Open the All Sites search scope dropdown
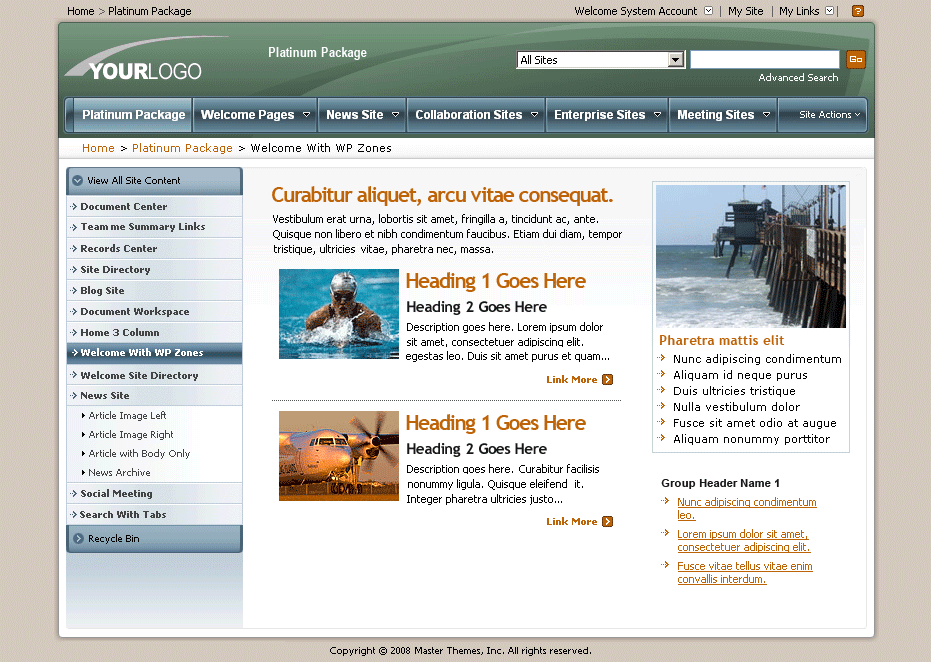 [x=674, y=59]
